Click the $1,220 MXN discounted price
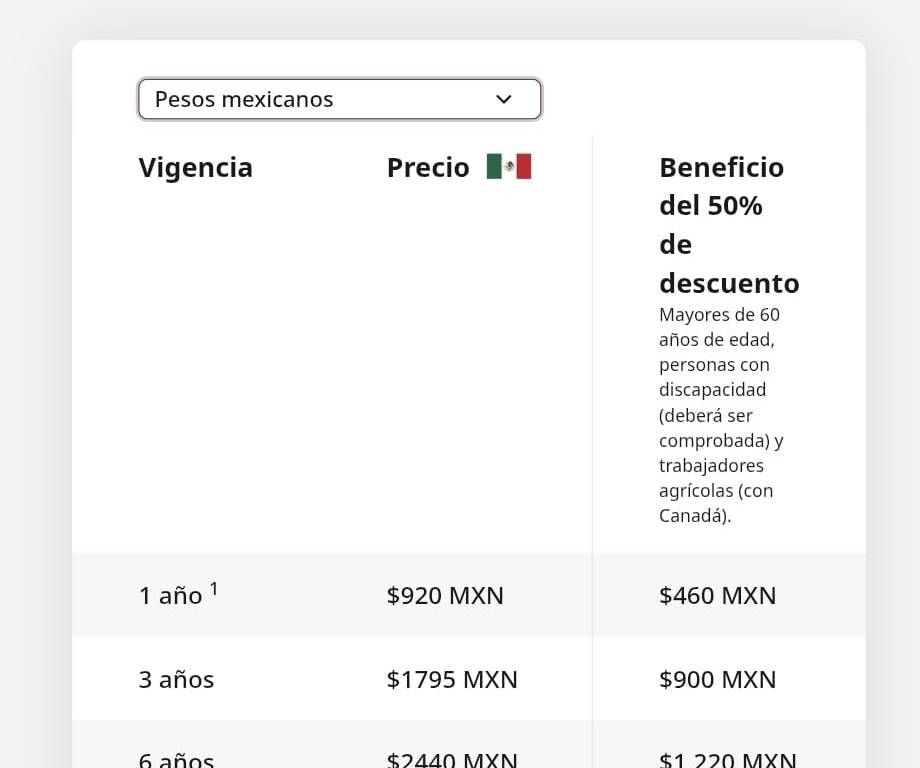Screen dimensions: 920x768 727,760
